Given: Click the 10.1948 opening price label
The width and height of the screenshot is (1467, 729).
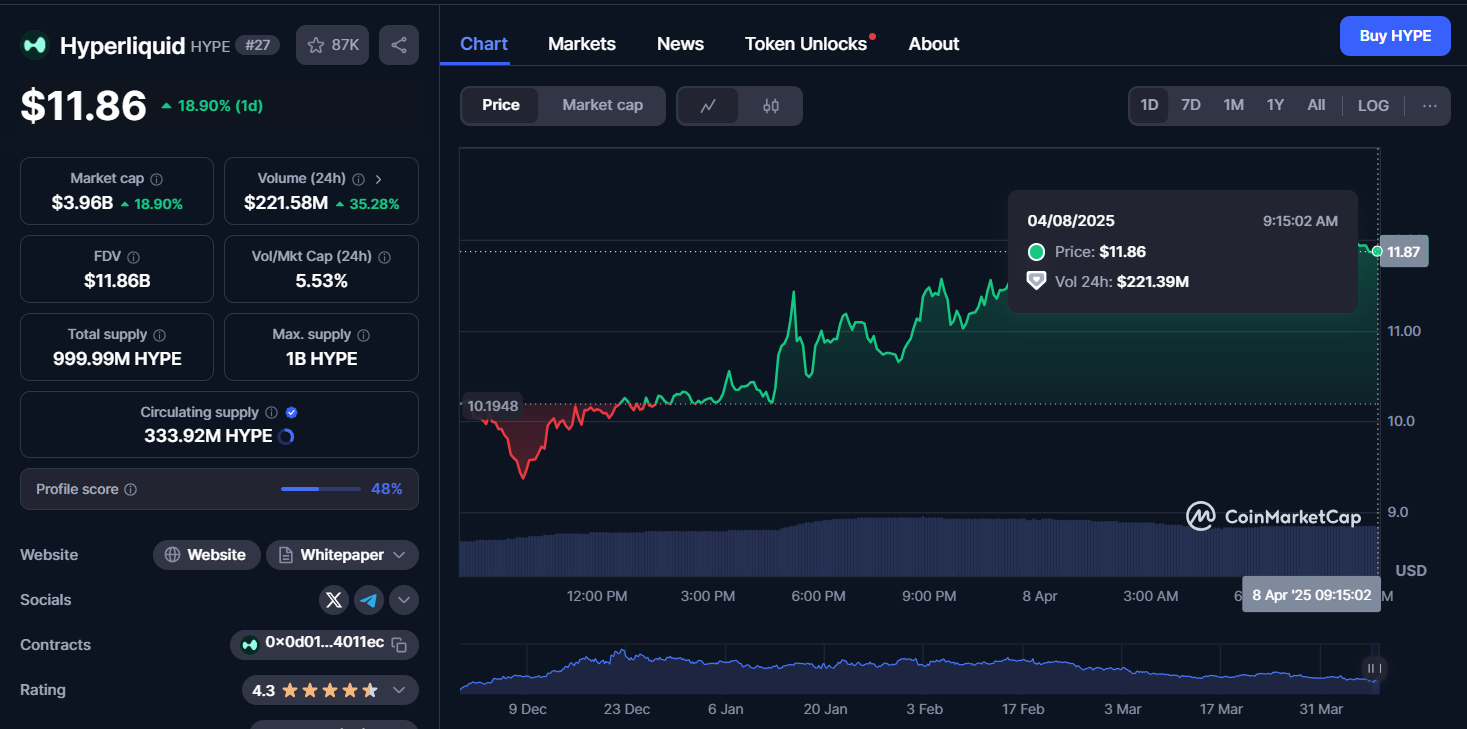Looking at the screenshot, I should click(x=493, y=405).
